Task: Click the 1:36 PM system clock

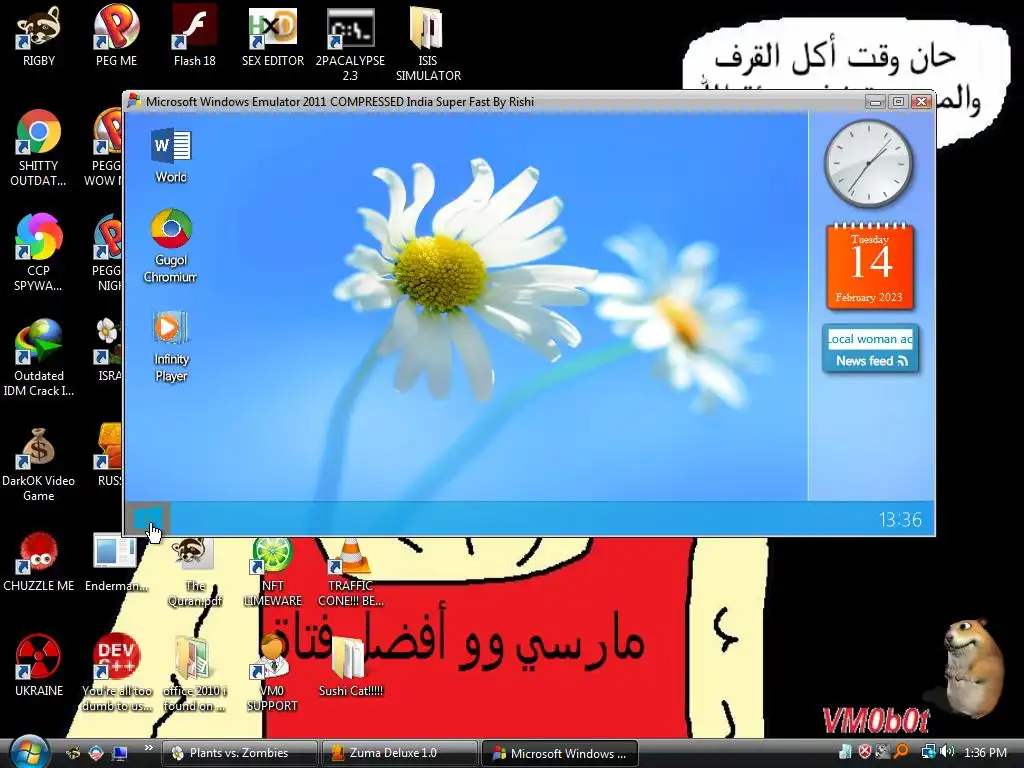Action: point(985,753)
